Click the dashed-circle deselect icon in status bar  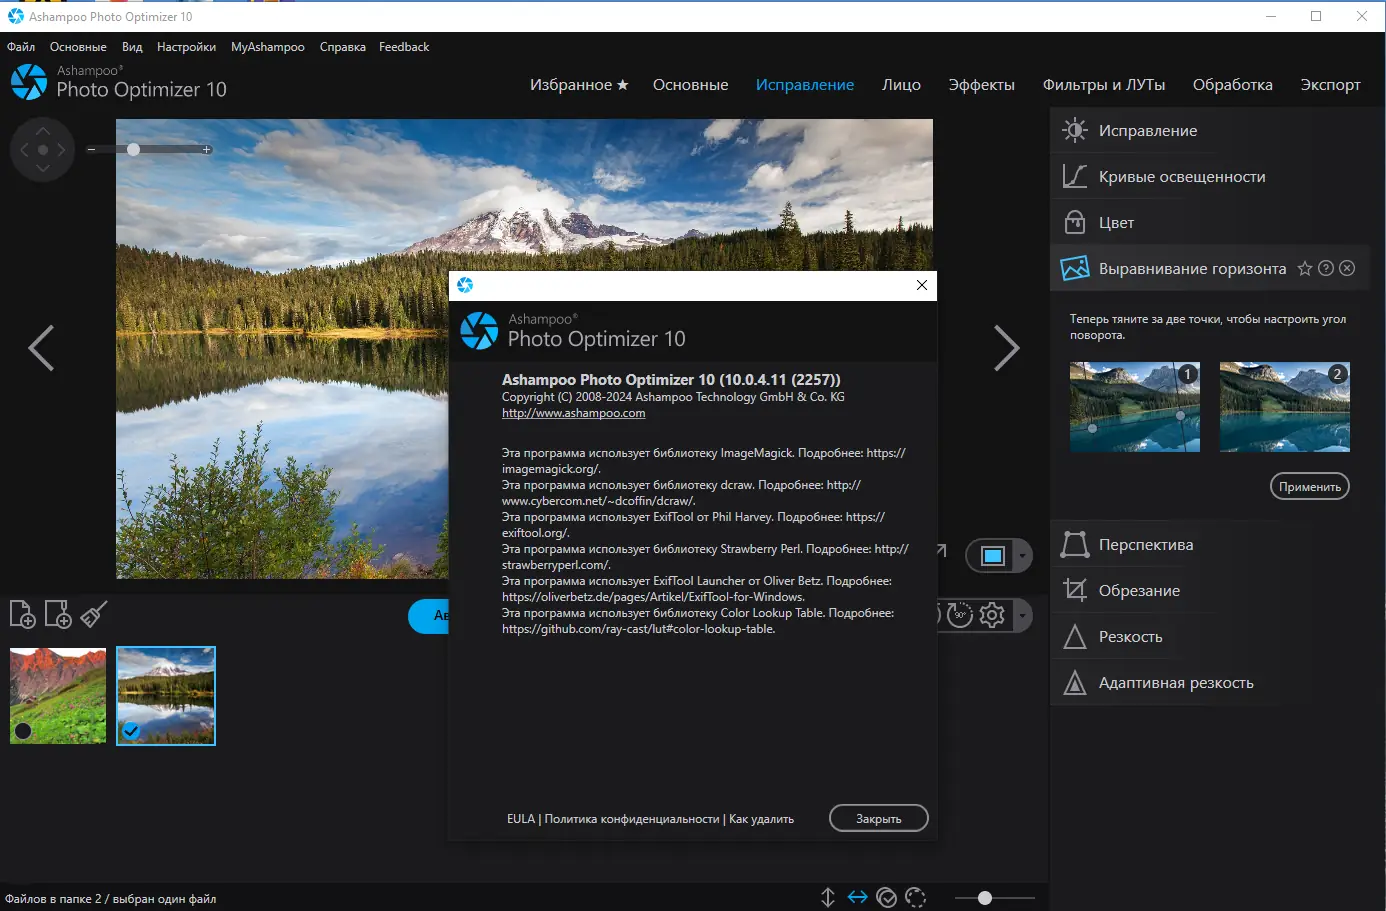(915, 897)
